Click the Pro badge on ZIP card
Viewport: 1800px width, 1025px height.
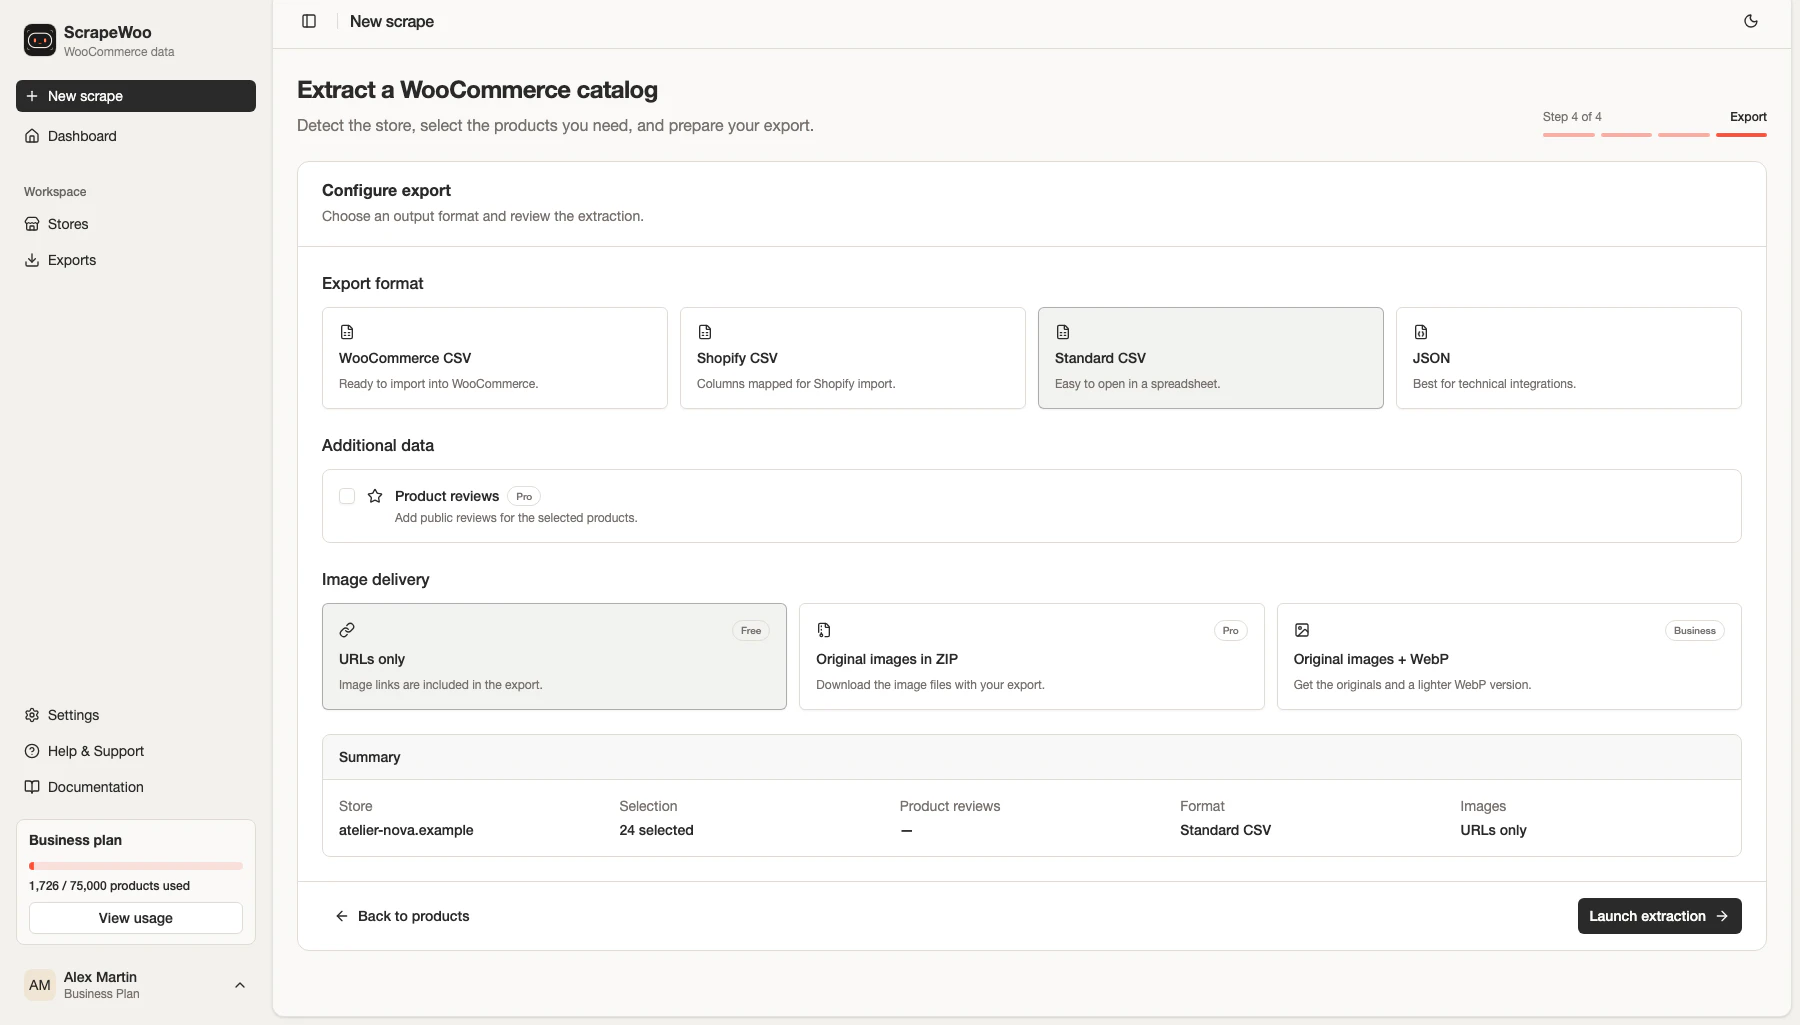point(1230,630)
